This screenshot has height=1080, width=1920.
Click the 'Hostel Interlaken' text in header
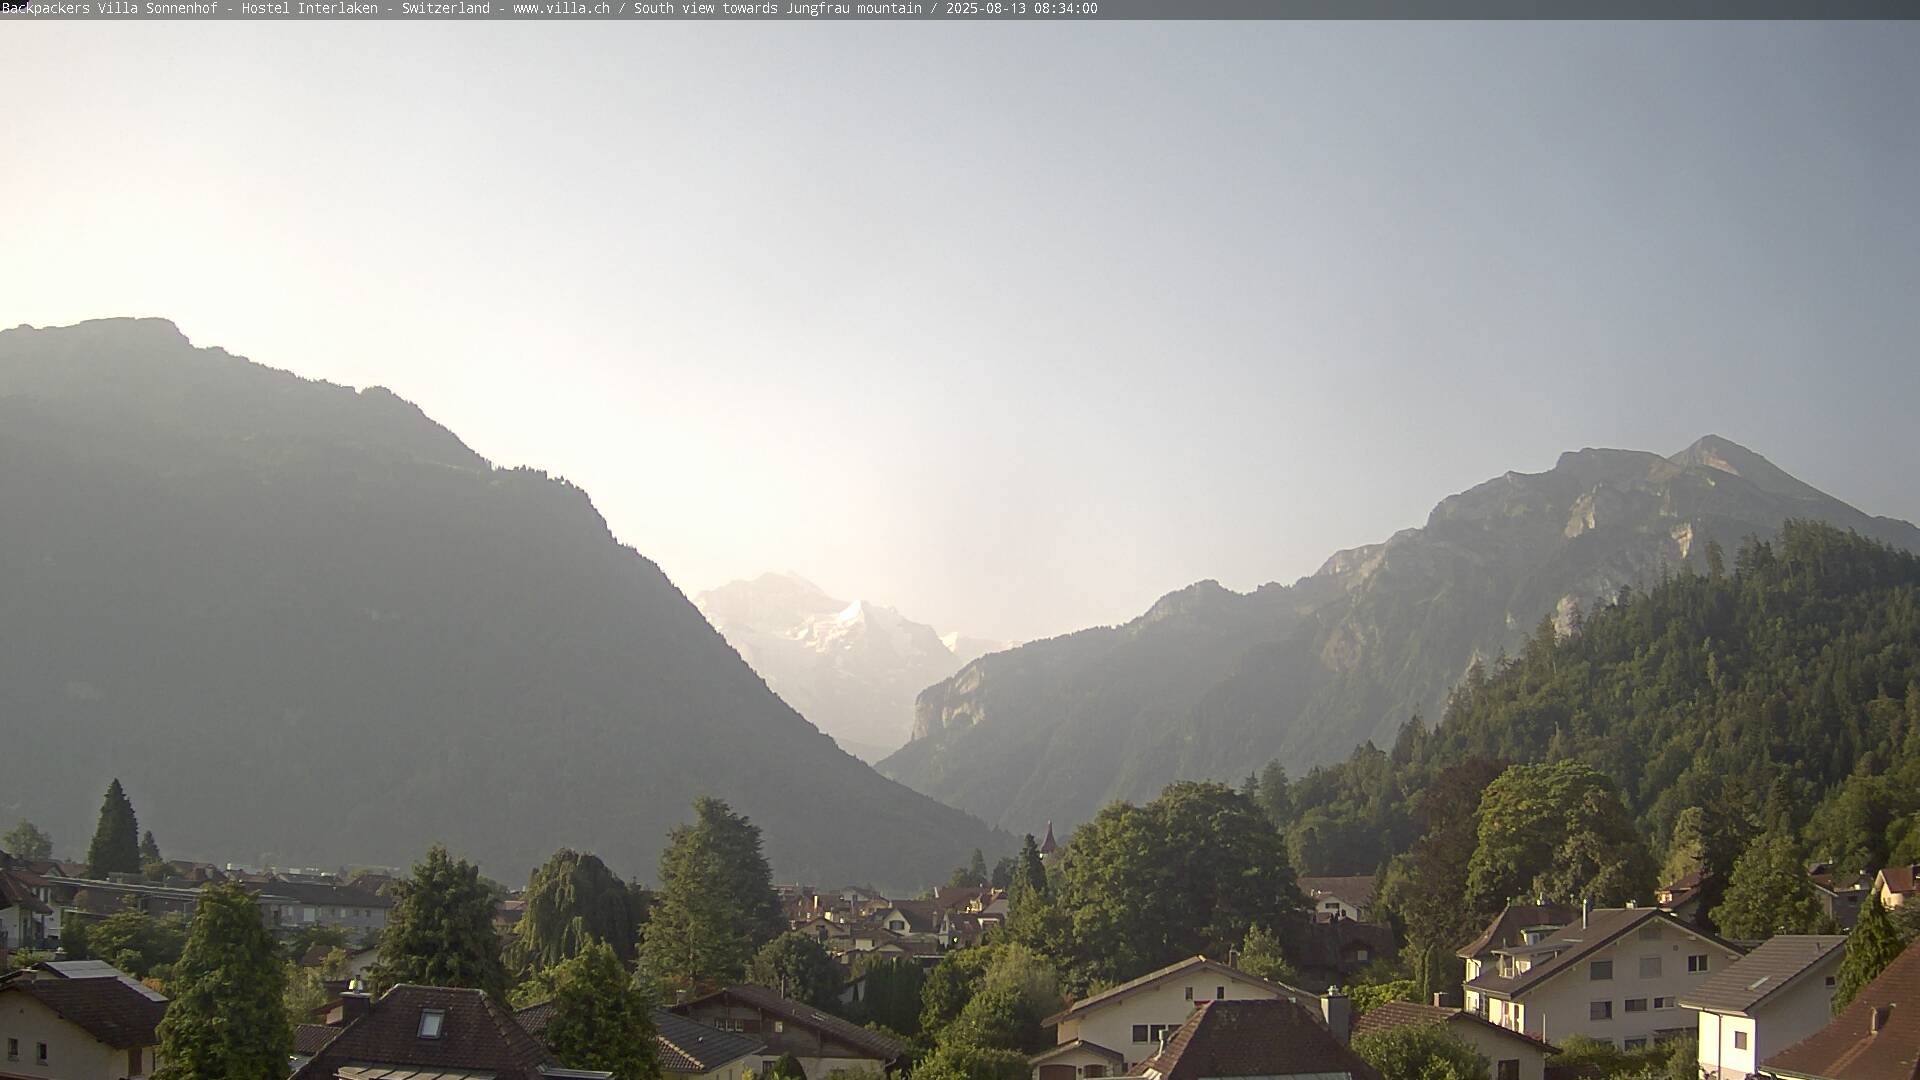310,8
